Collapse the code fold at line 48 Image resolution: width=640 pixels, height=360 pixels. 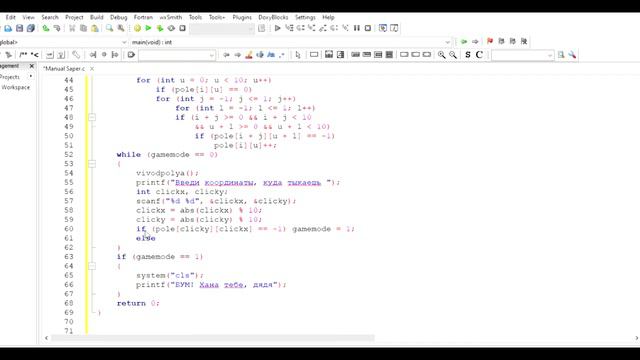pyautogui.click(x=92, y=118)
